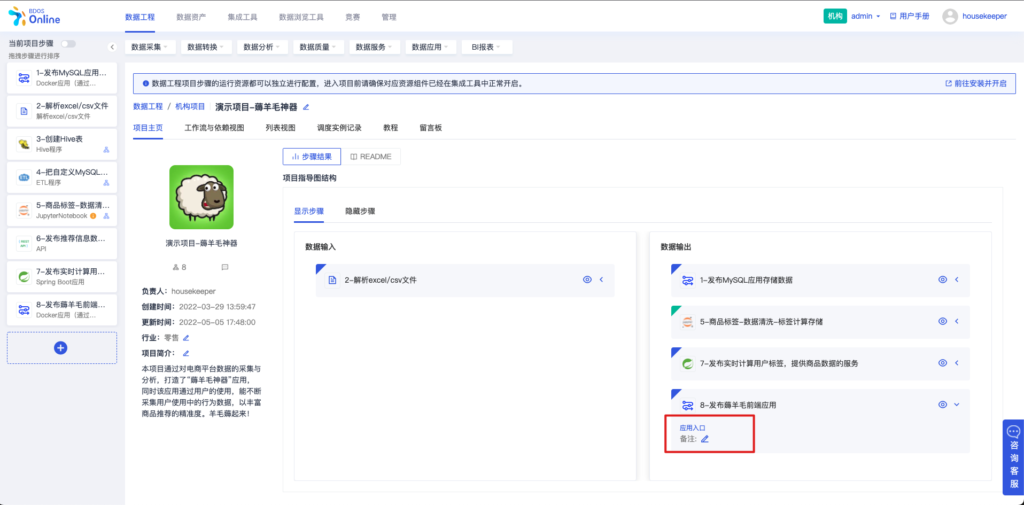Open the 咨询客服 chat widget
This screenshot has height=505, width=1024.
pos(1014,457)
